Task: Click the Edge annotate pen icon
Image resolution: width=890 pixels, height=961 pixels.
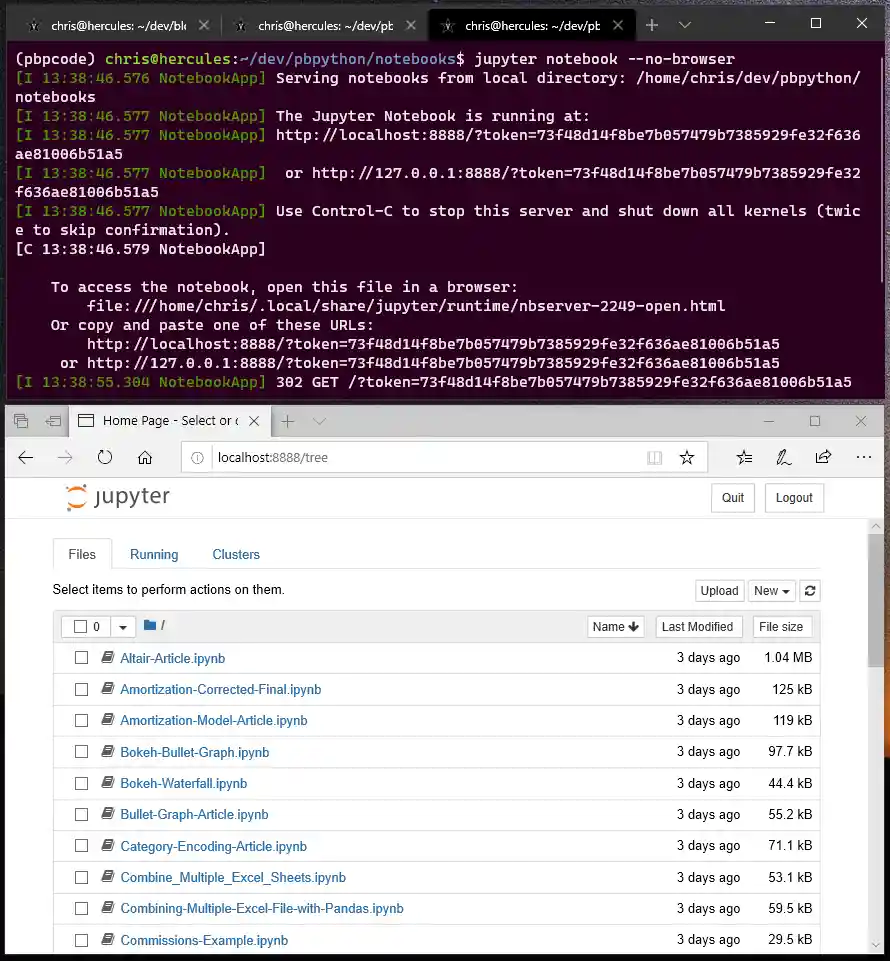Action: point(783,457)
